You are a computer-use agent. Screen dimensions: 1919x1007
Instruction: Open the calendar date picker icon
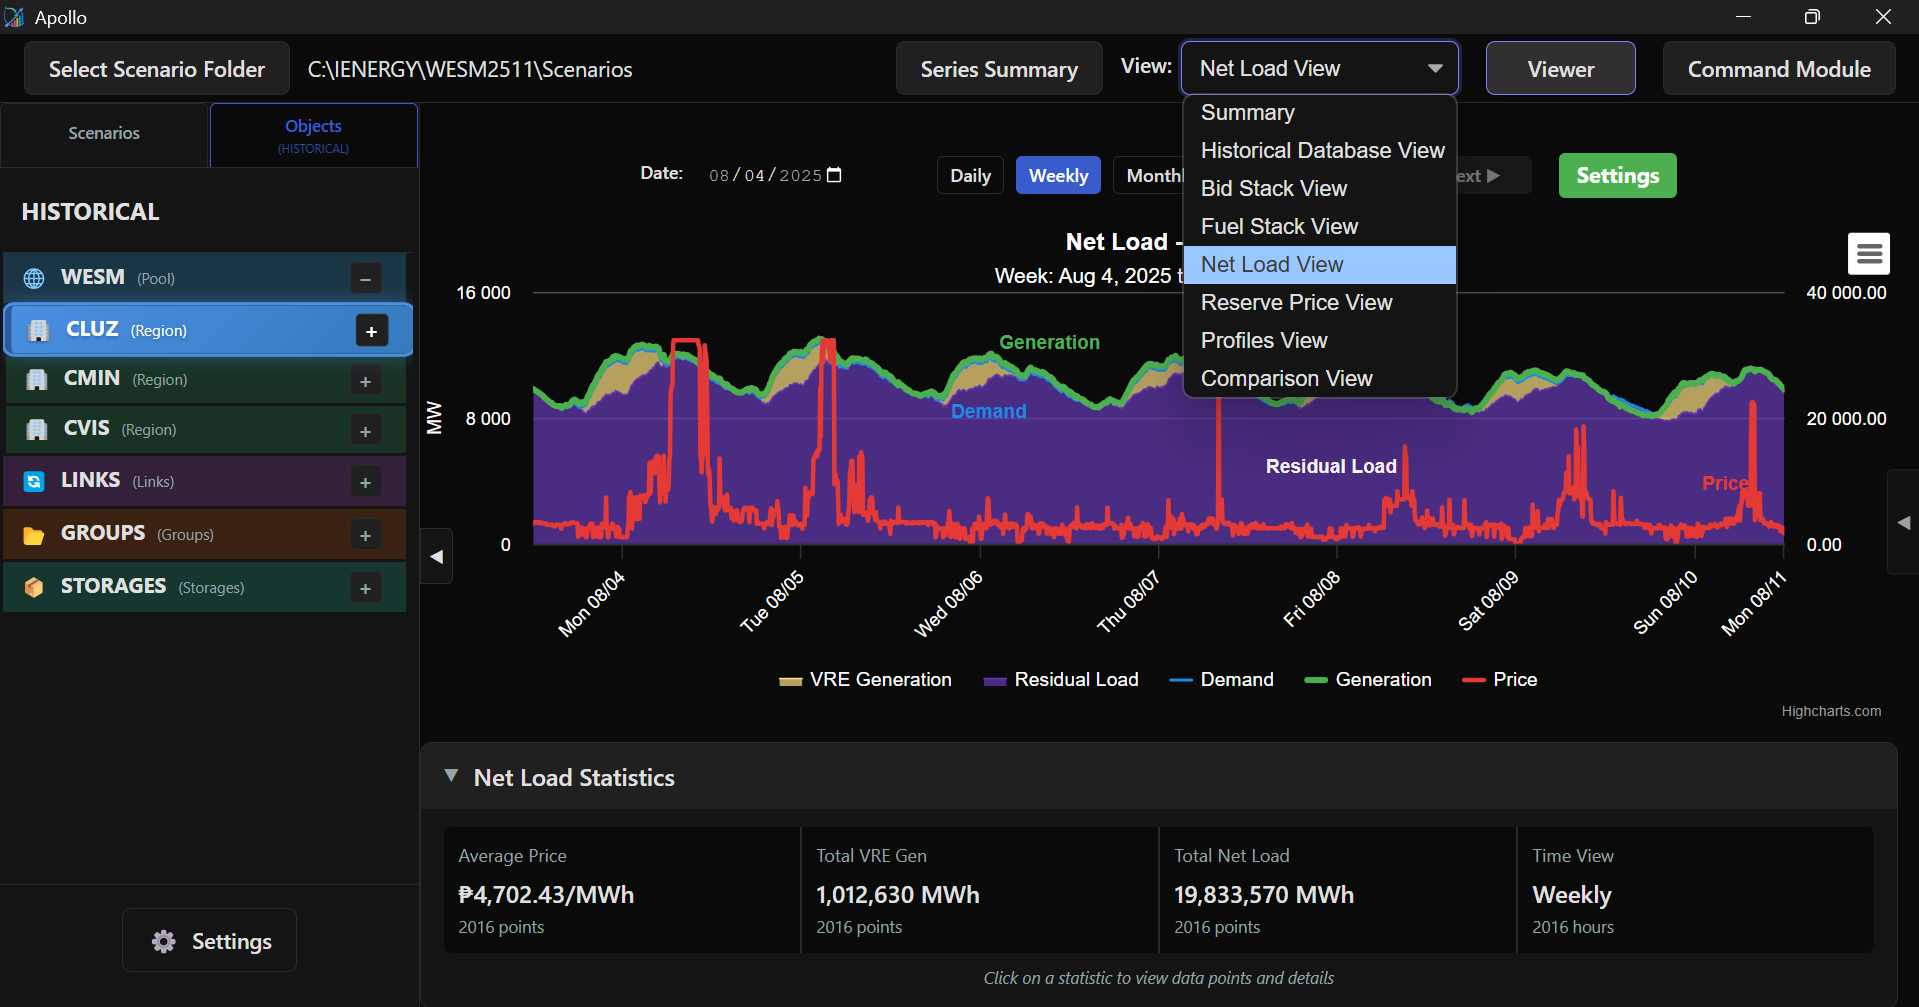[x=835, y=175]
